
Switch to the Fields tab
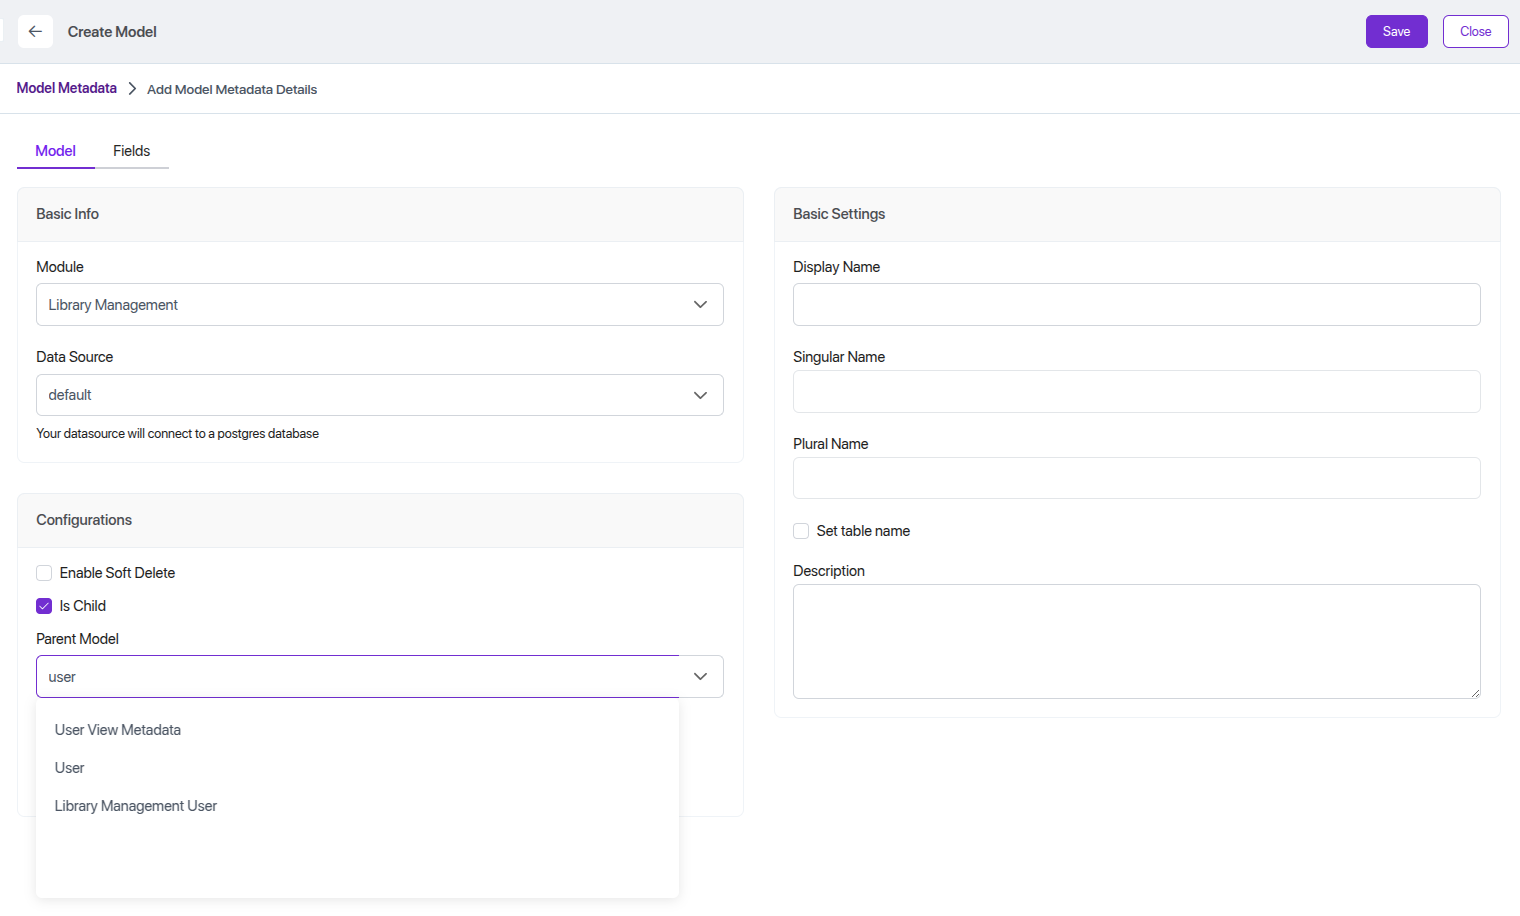click(x=131, y=151)
